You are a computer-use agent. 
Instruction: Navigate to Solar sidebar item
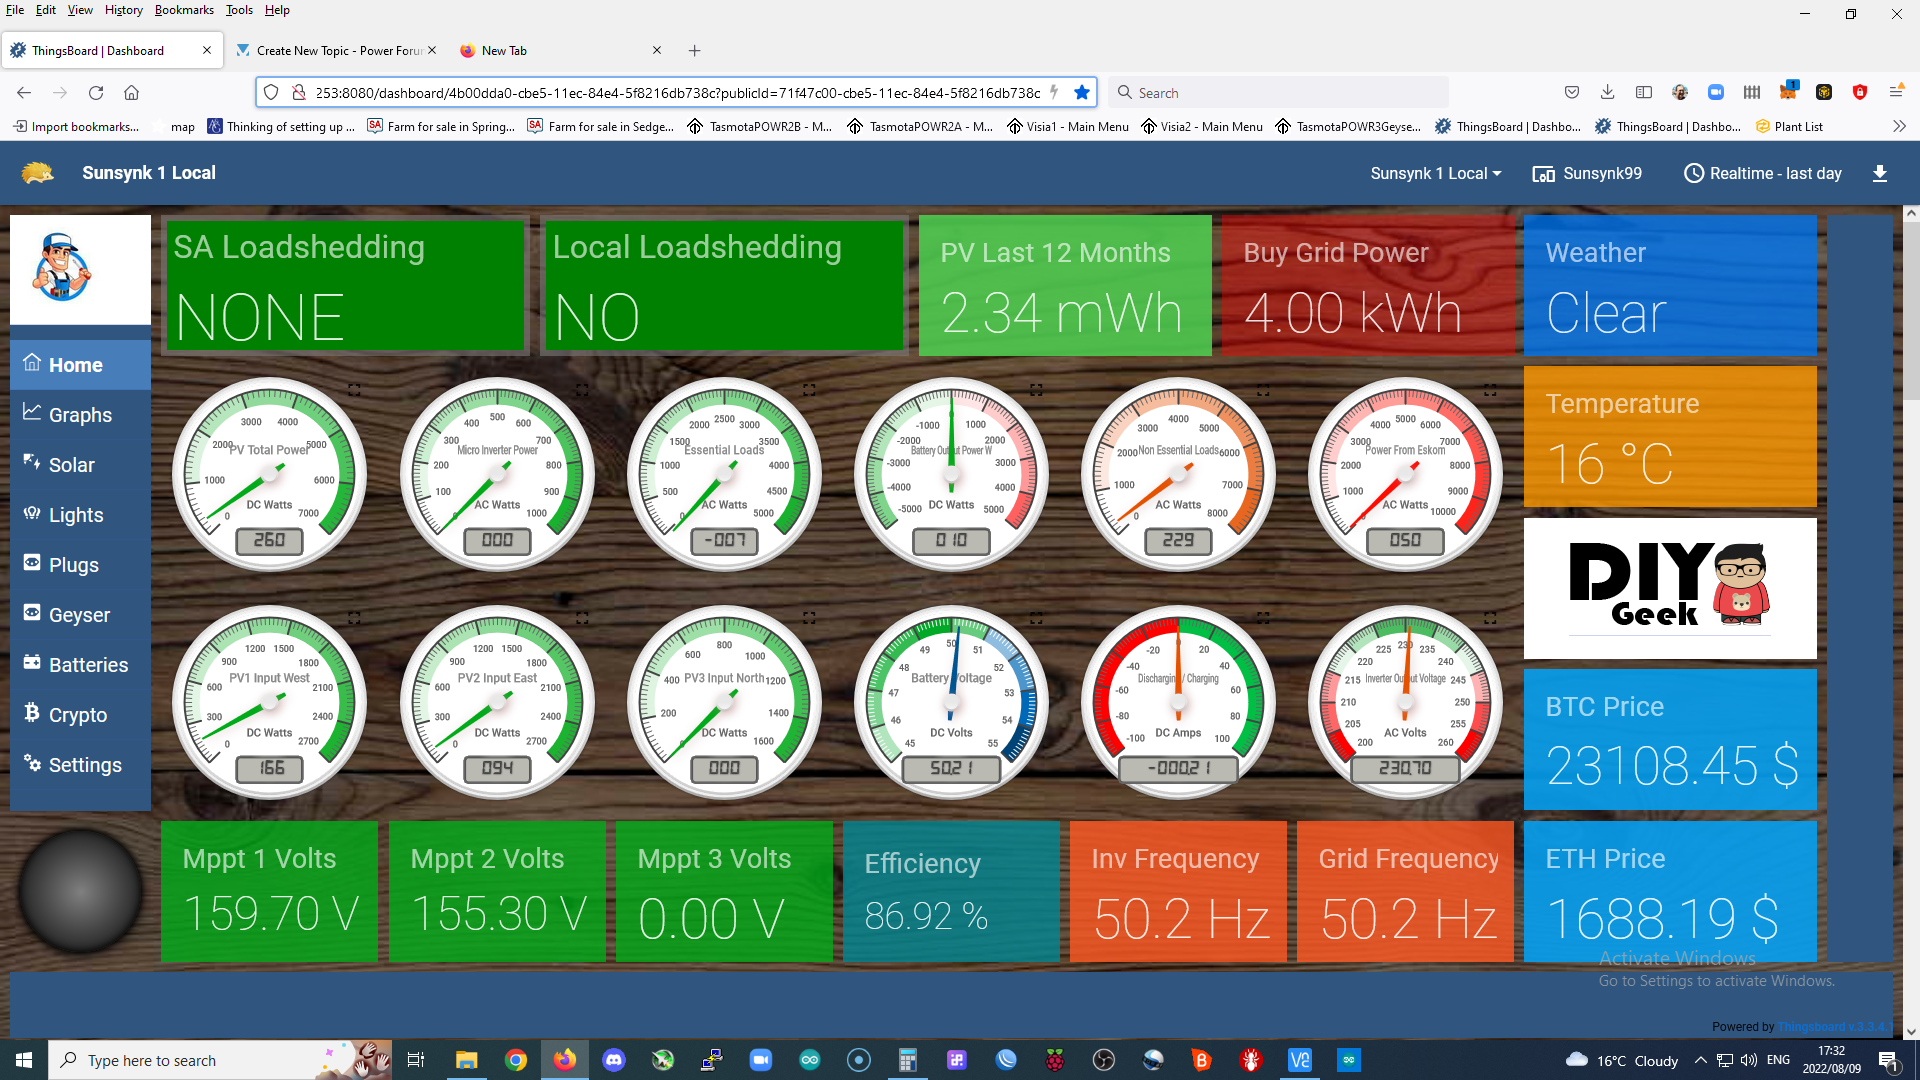(71, 465)
